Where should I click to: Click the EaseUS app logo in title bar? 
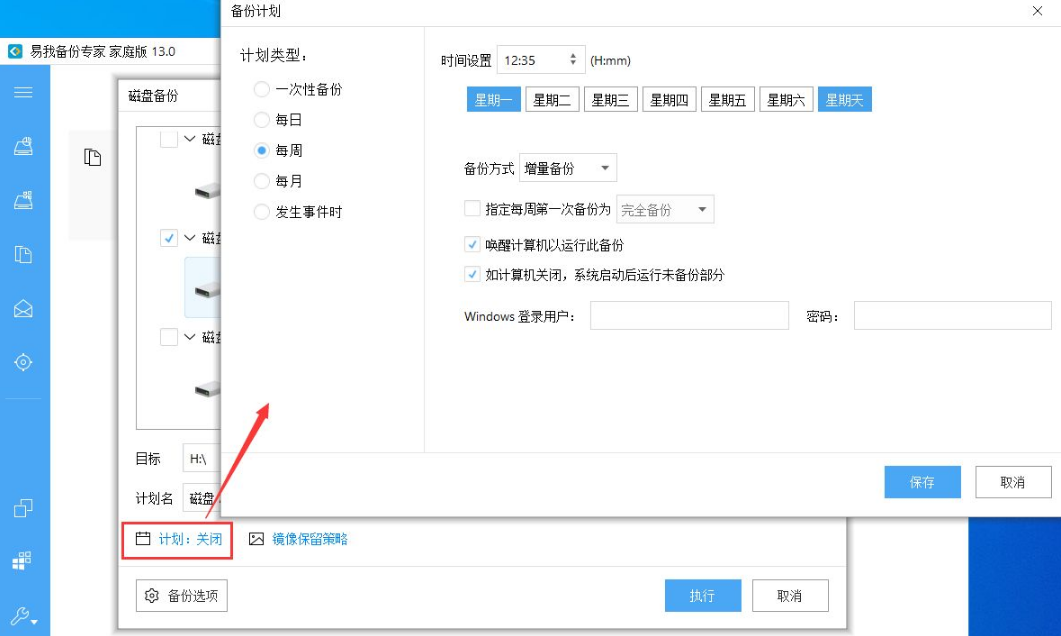15,51
